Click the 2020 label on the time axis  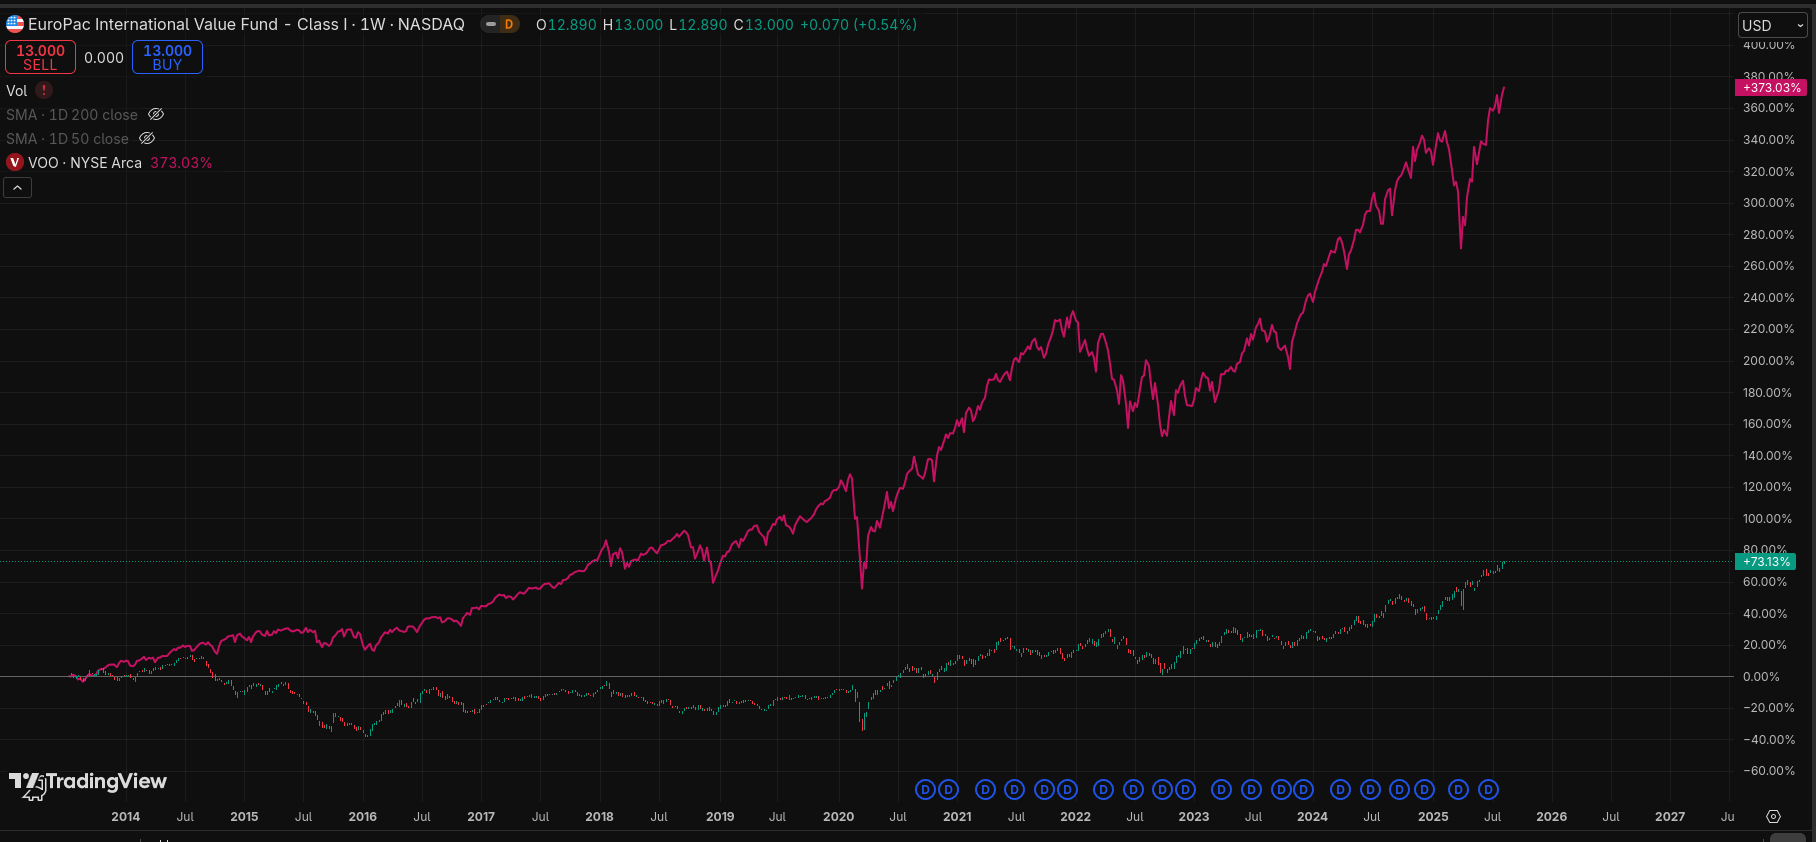click(x=839, y=816)
